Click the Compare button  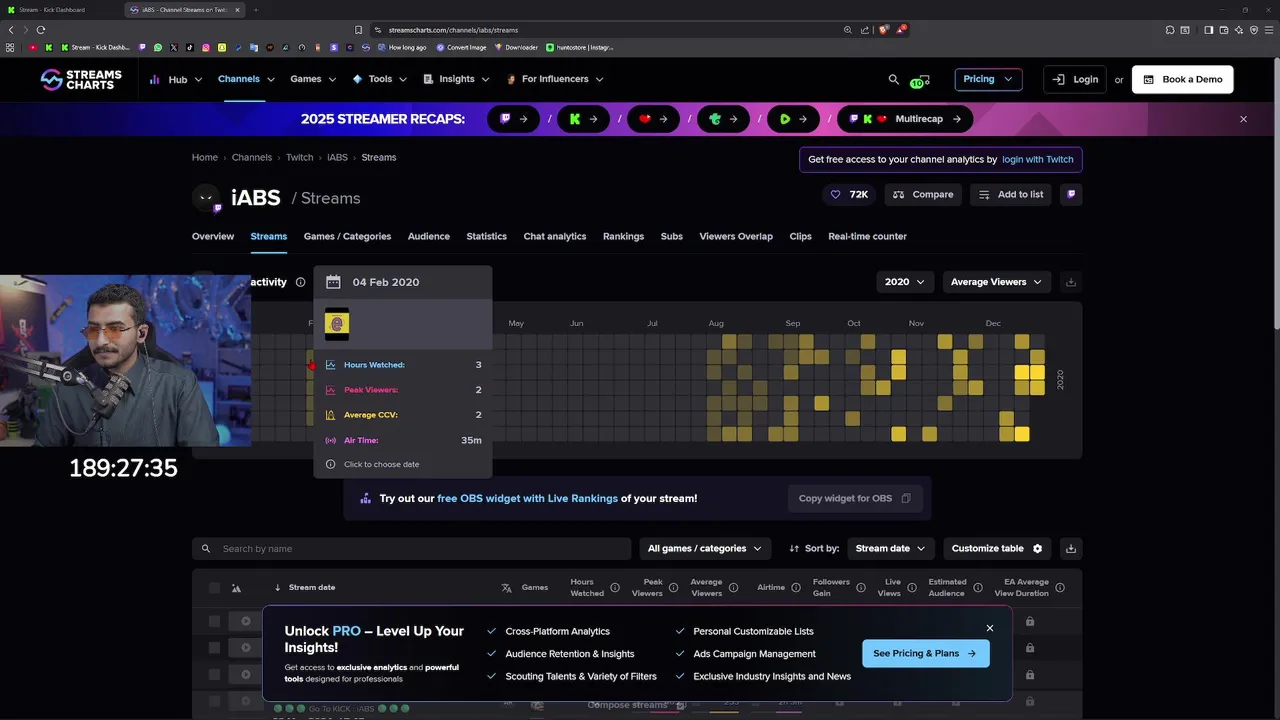coord(923,194)
